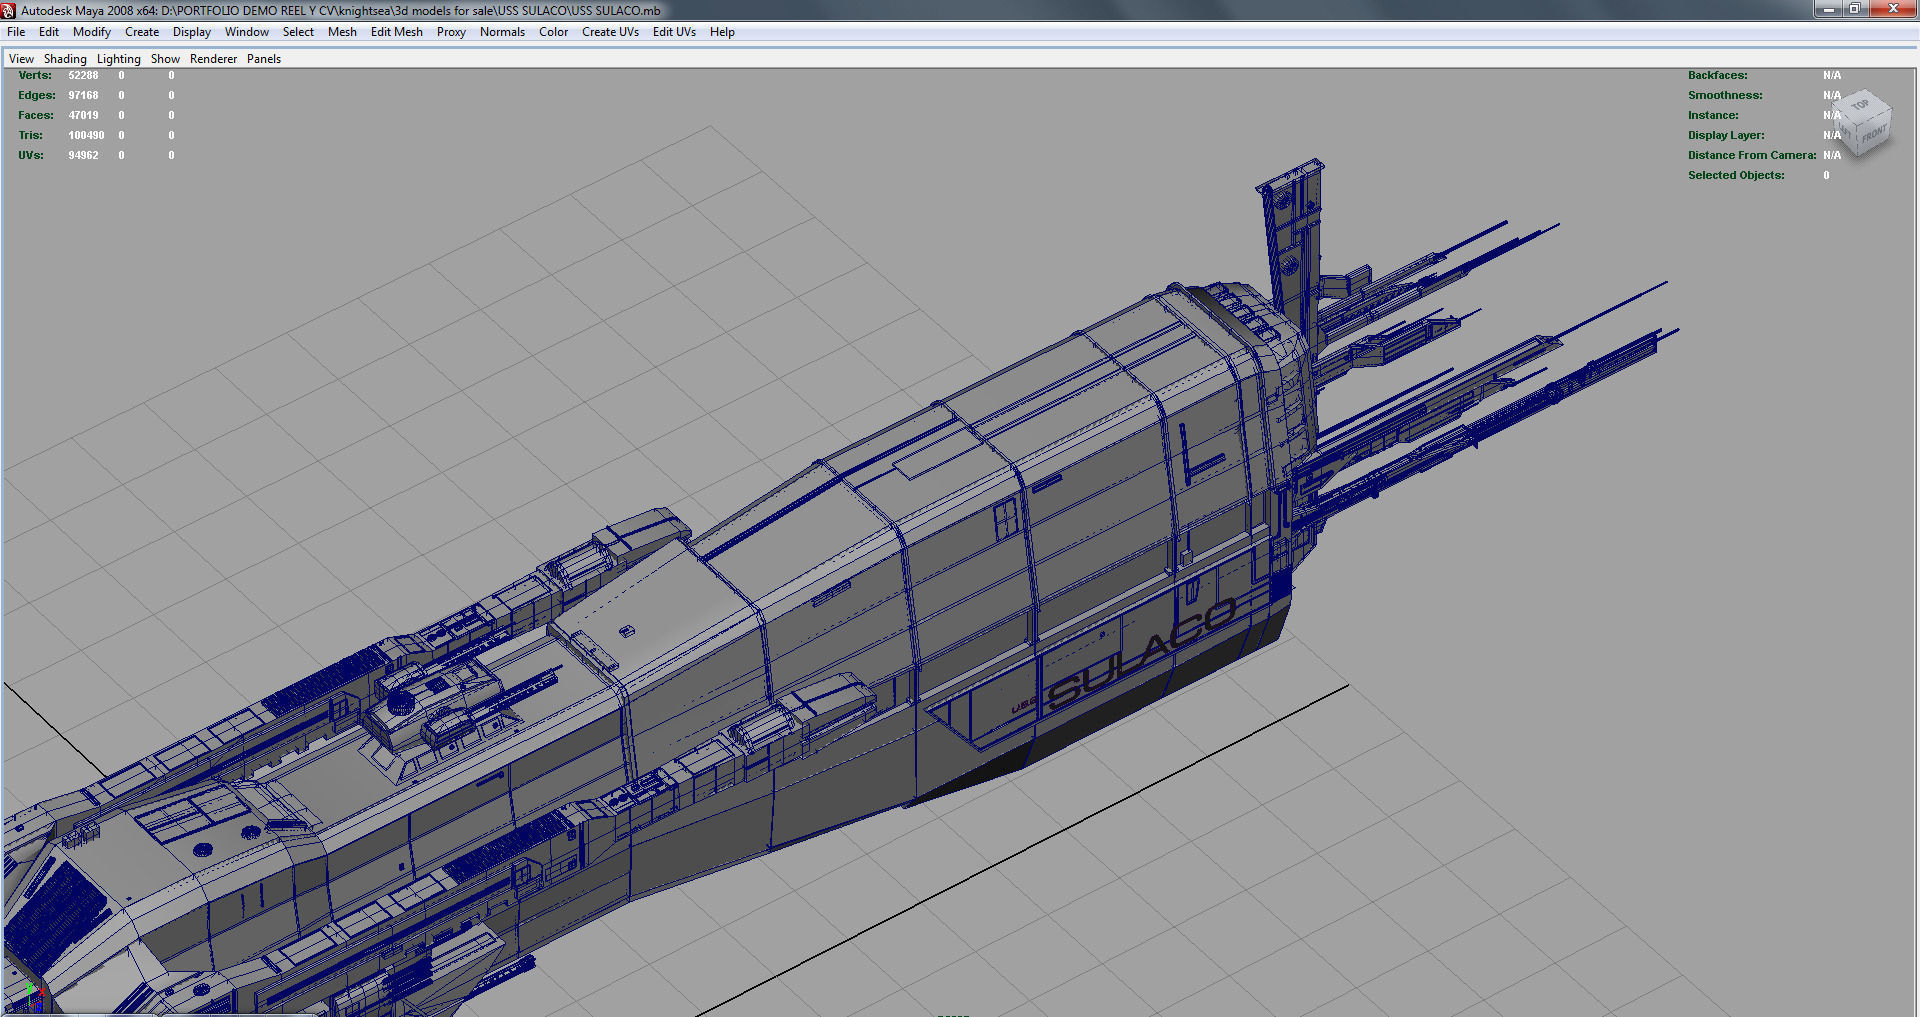Viewport: 1920px width, 1017px height.
Task: Open the Proxy menu
Action: click(x=451, y=32)
